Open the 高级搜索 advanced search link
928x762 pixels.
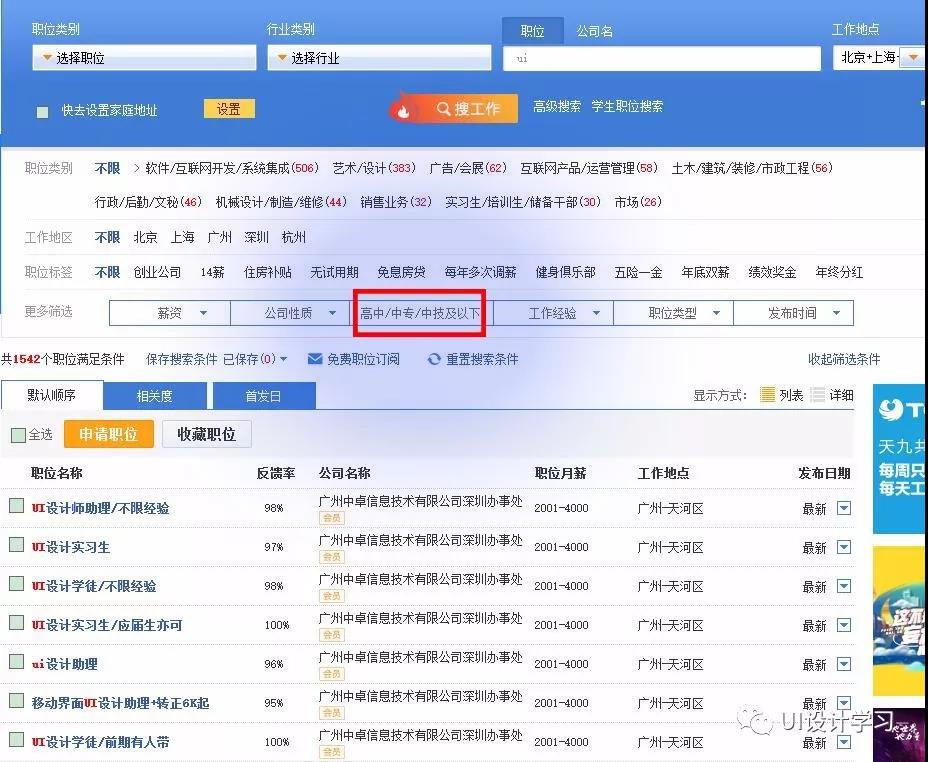(557, 106)
